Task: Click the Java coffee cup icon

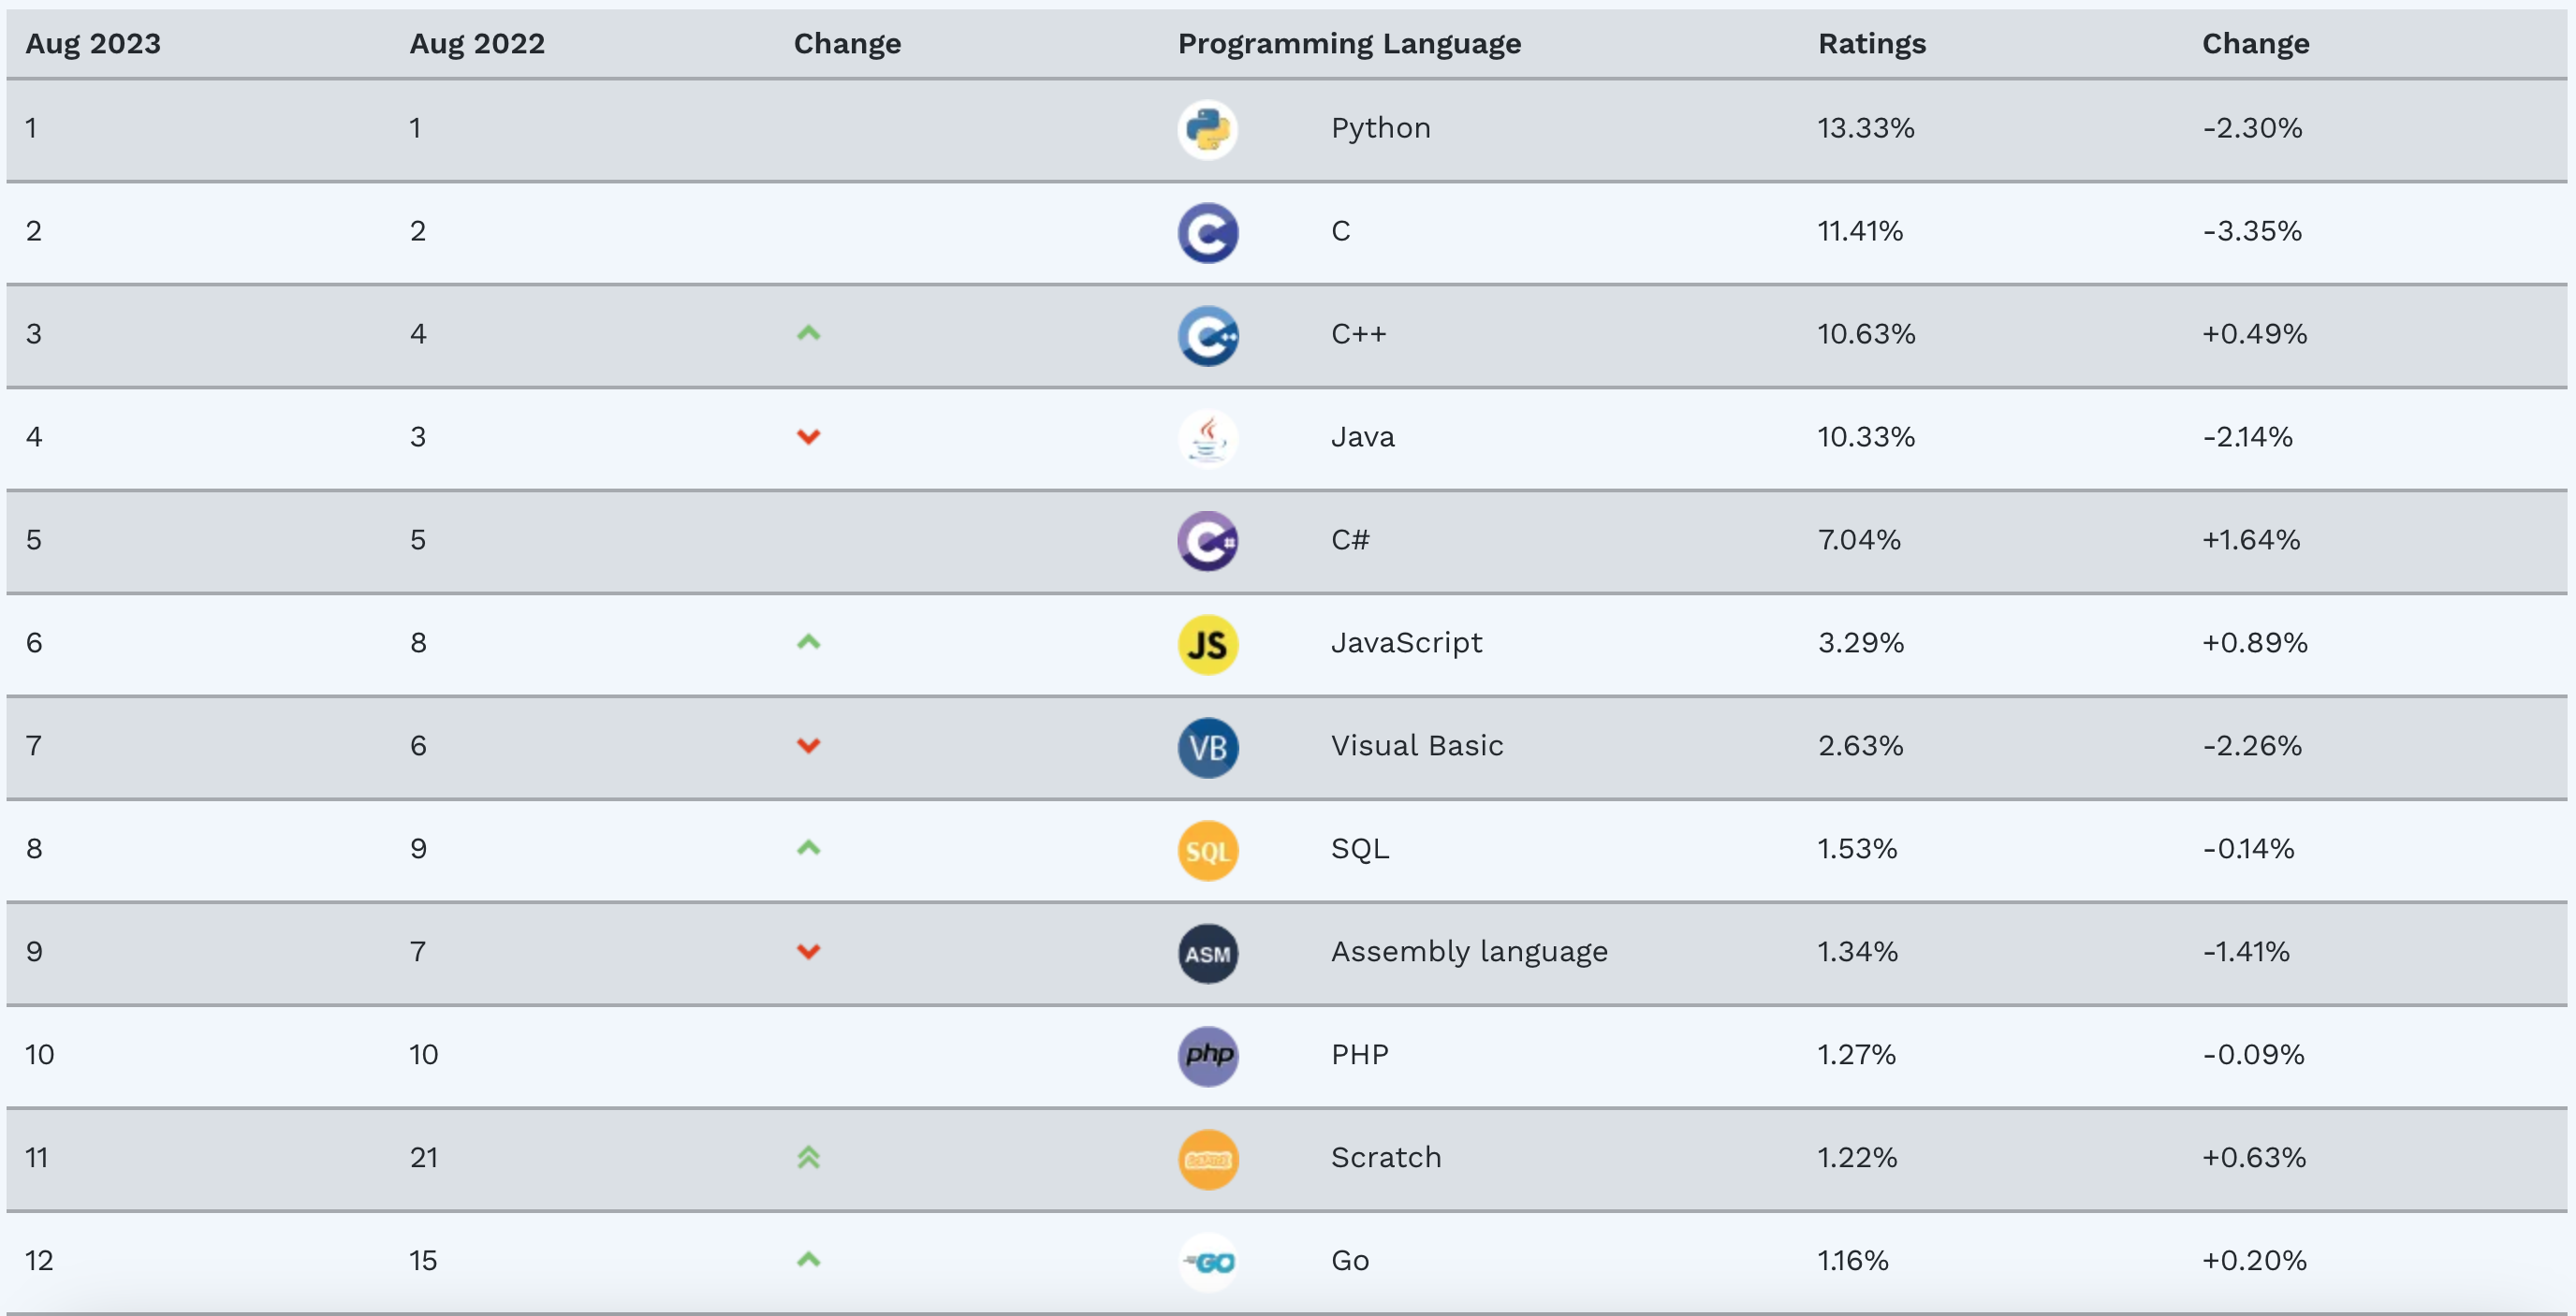Action: pyautogui.click(x=1207, y=439)
